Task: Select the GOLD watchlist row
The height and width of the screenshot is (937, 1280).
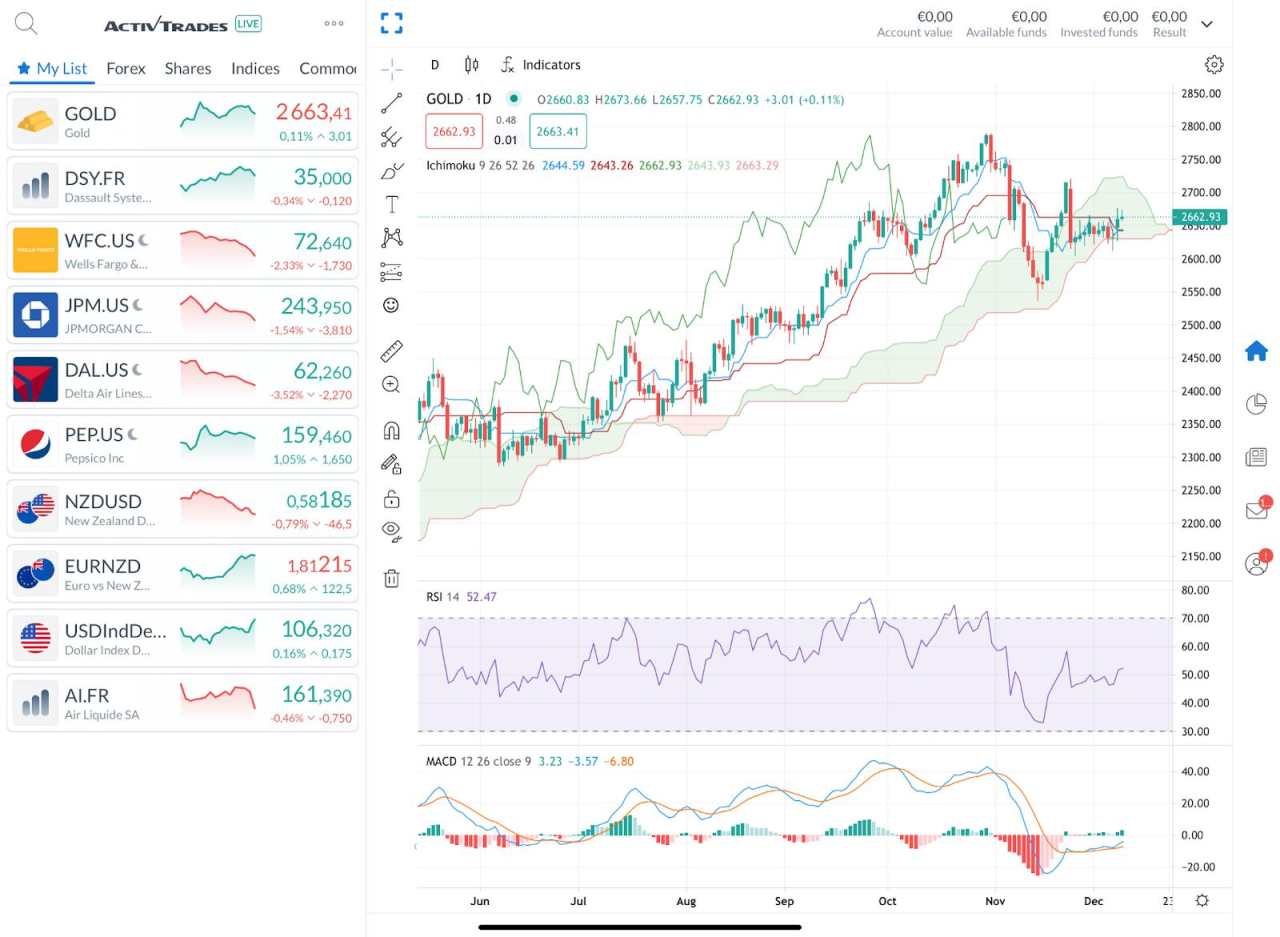Action: click(x=183, y=122)
